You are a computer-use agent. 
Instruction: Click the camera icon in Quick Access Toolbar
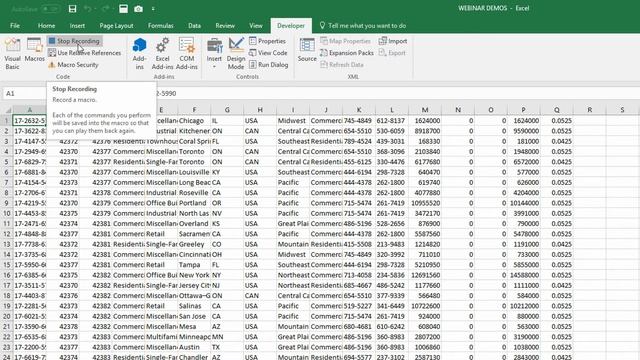(x=138, y=9)
